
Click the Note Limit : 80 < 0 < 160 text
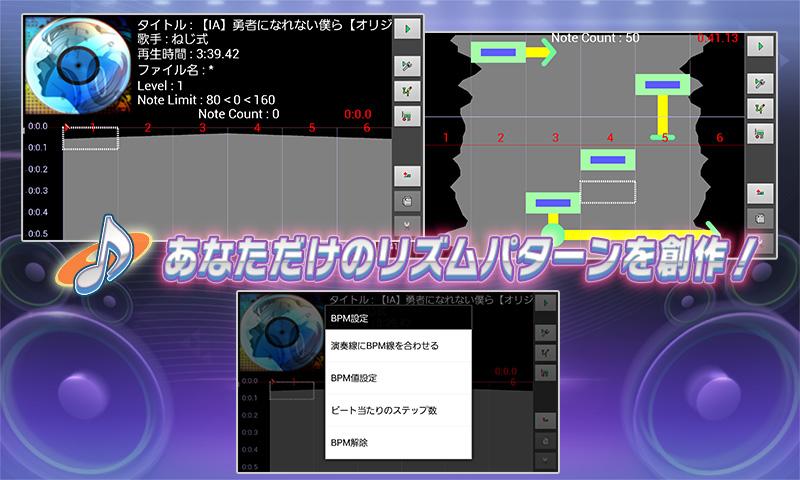[x=206, y=100]
